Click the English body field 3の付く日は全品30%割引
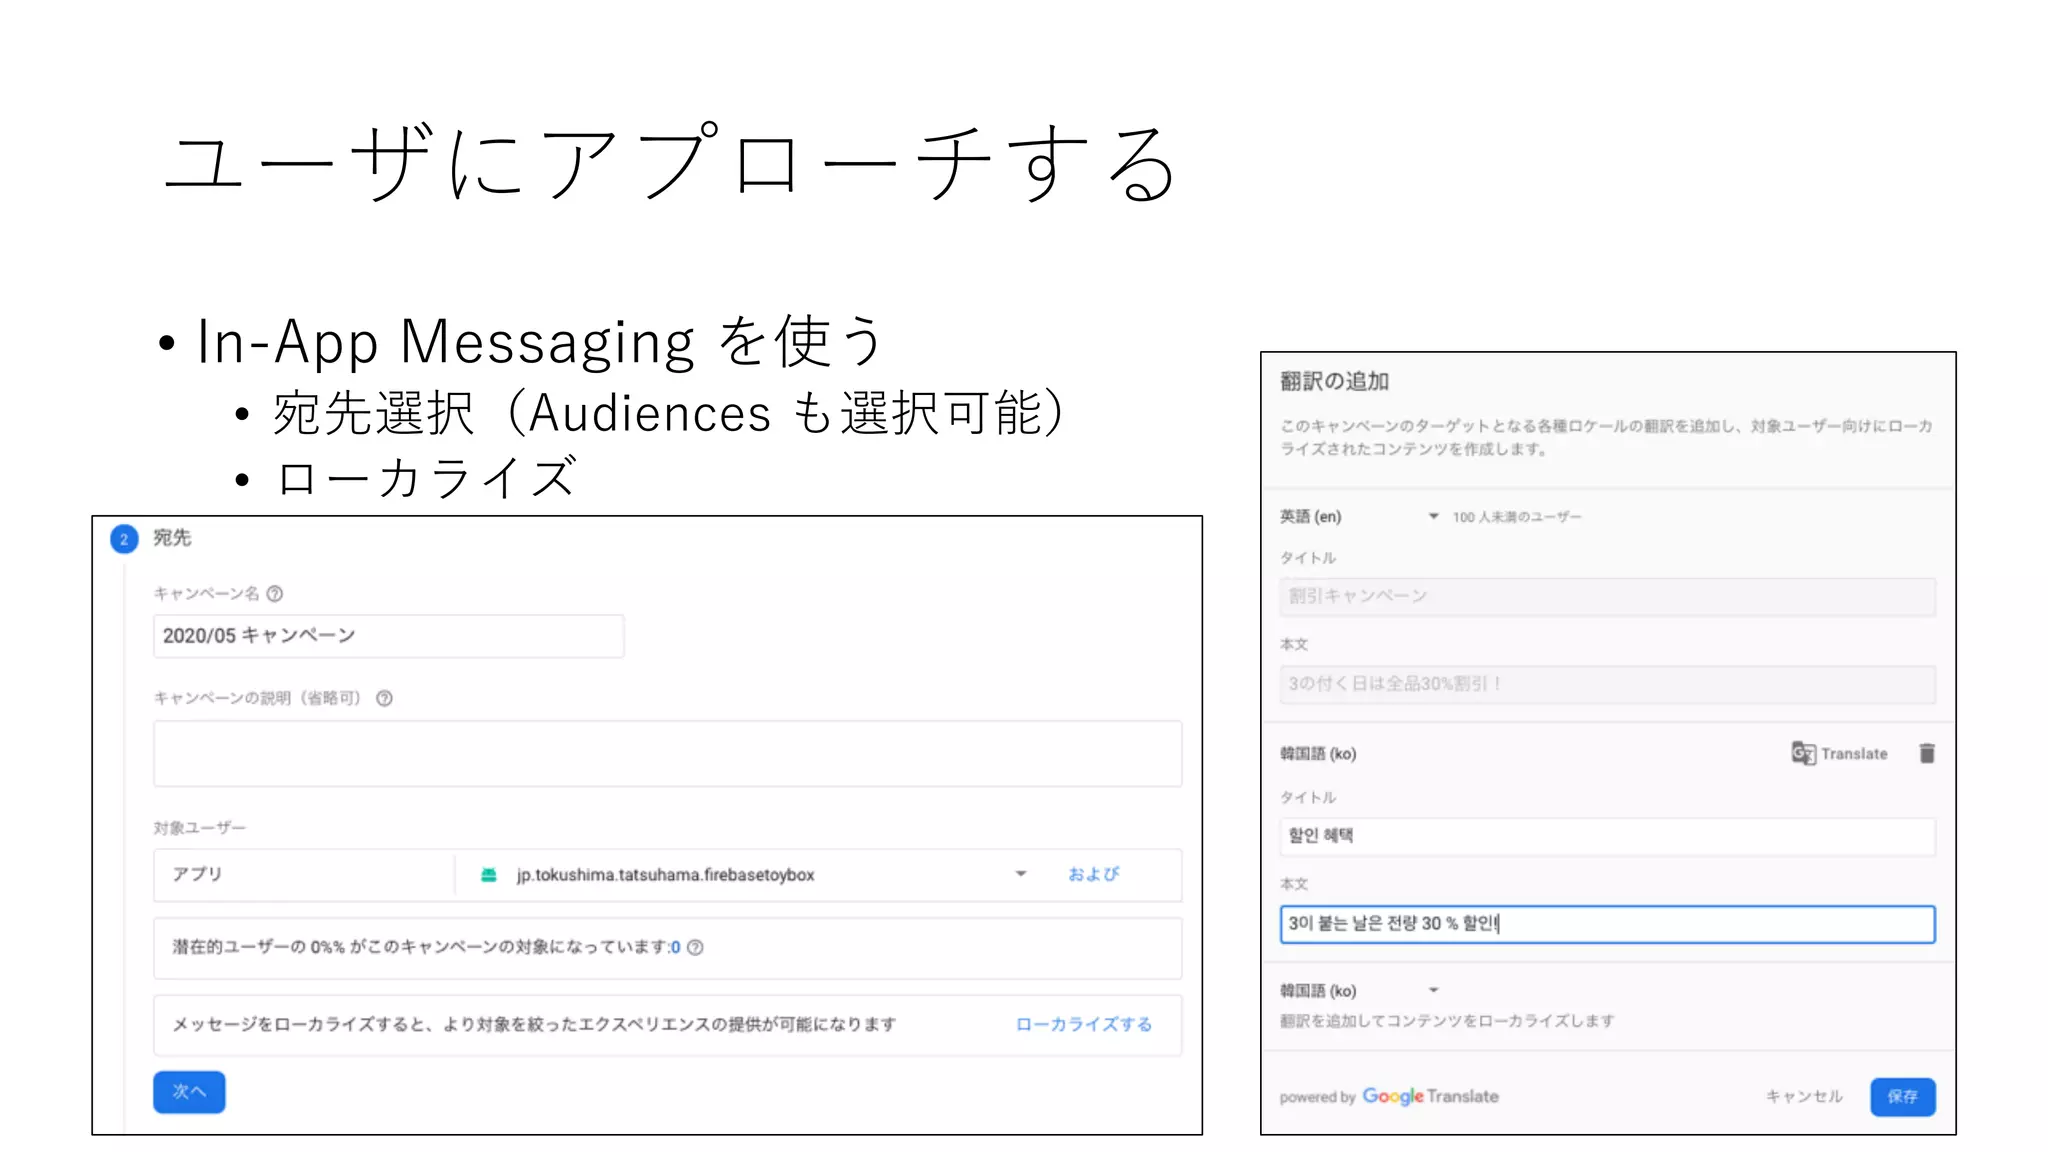Image resolution: width=2048 pixels, height=1152 pixels. point(1608,684)
